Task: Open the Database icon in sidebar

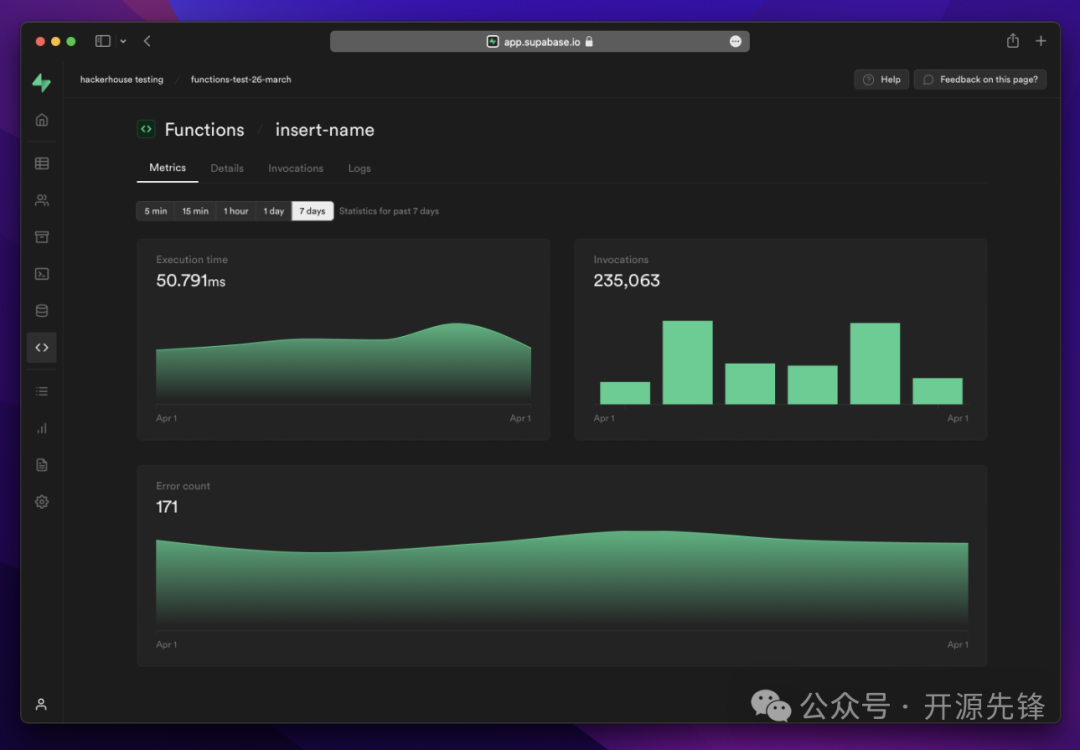Action: point(42,311)
